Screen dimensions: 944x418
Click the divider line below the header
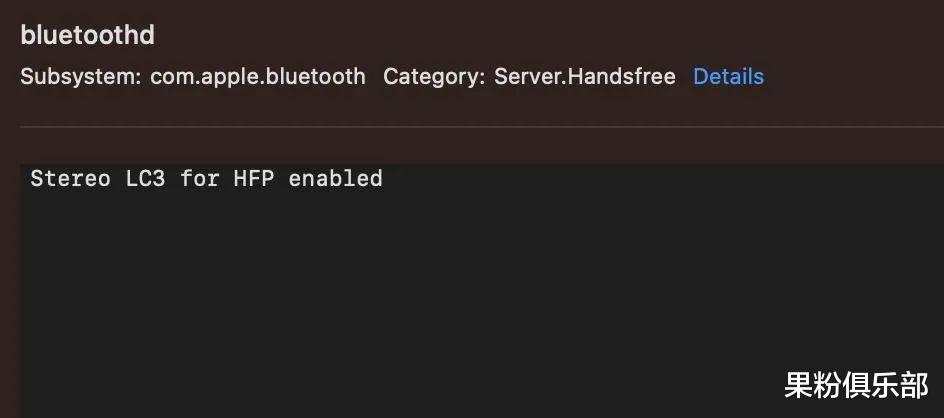click(x=480, y=127)
